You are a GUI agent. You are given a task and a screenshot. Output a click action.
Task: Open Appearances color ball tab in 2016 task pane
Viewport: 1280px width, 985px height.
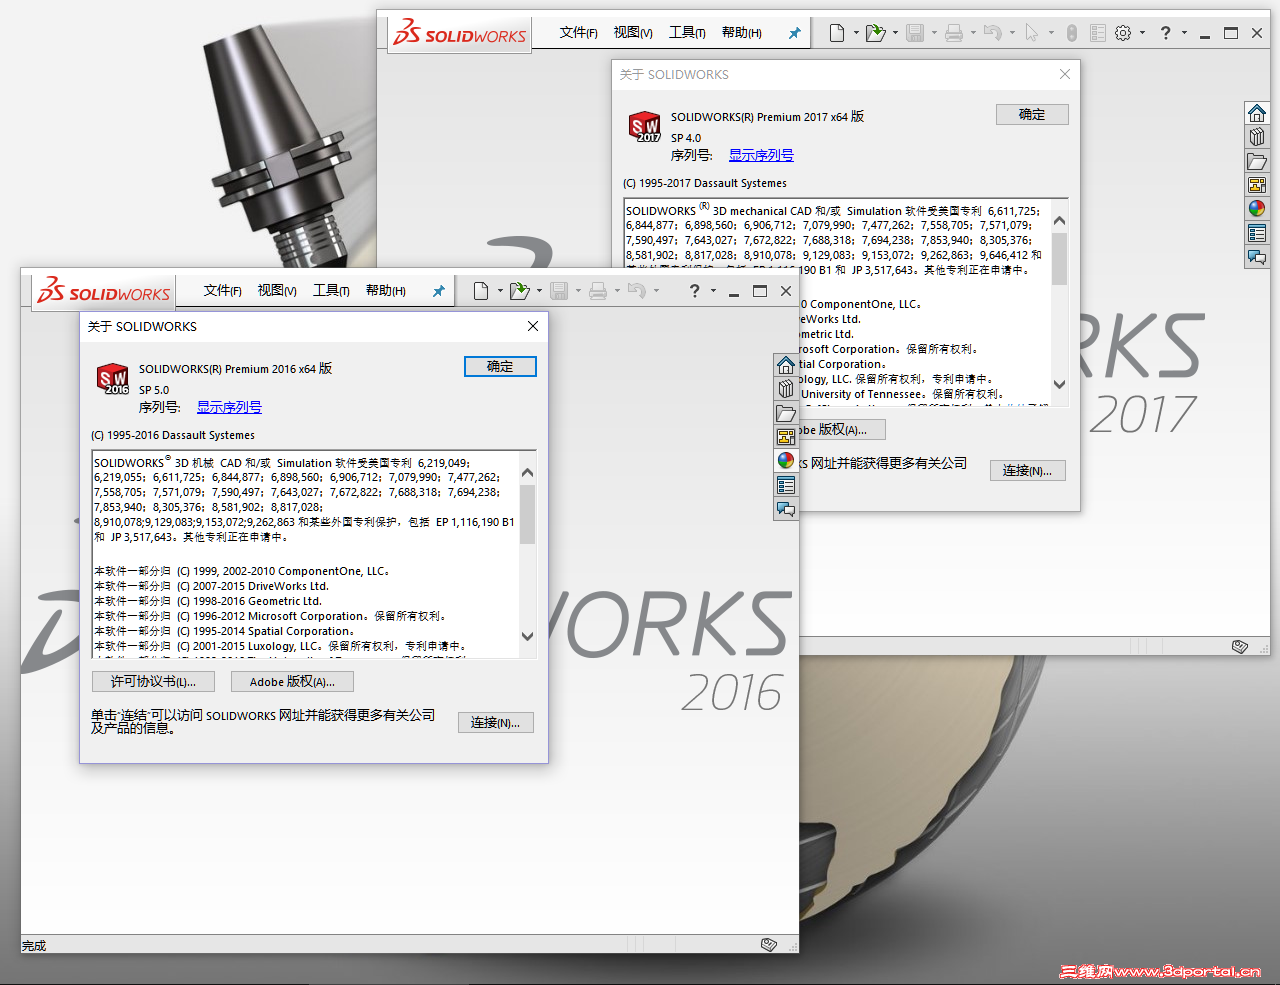coord(786,461)
